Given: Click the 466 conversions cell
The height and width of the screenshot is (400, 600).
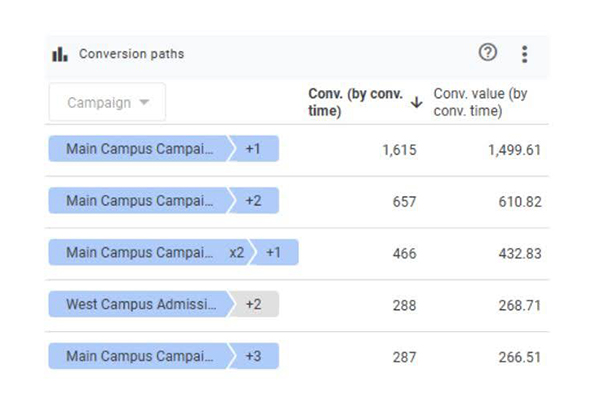Looking at the screenshot, I should point(404,254).
